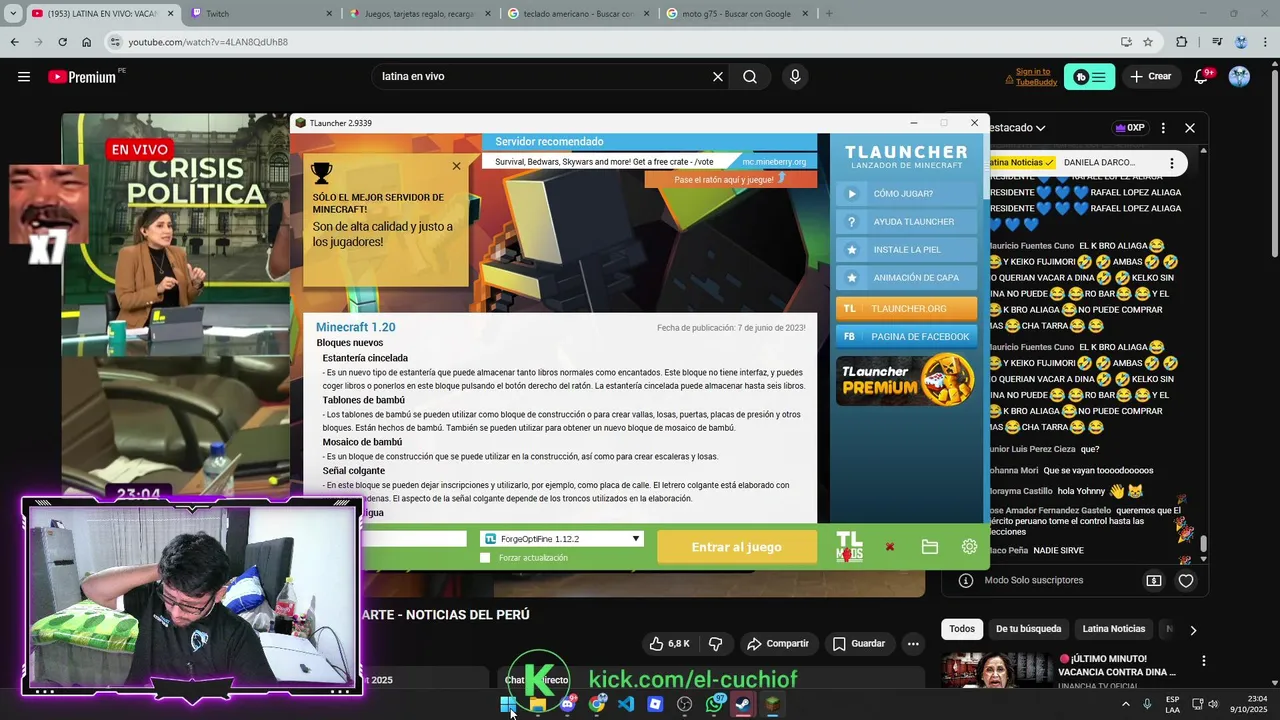Open more video actions ellipsis
This screenshot has height=720, width=1280.
[913, 643]
